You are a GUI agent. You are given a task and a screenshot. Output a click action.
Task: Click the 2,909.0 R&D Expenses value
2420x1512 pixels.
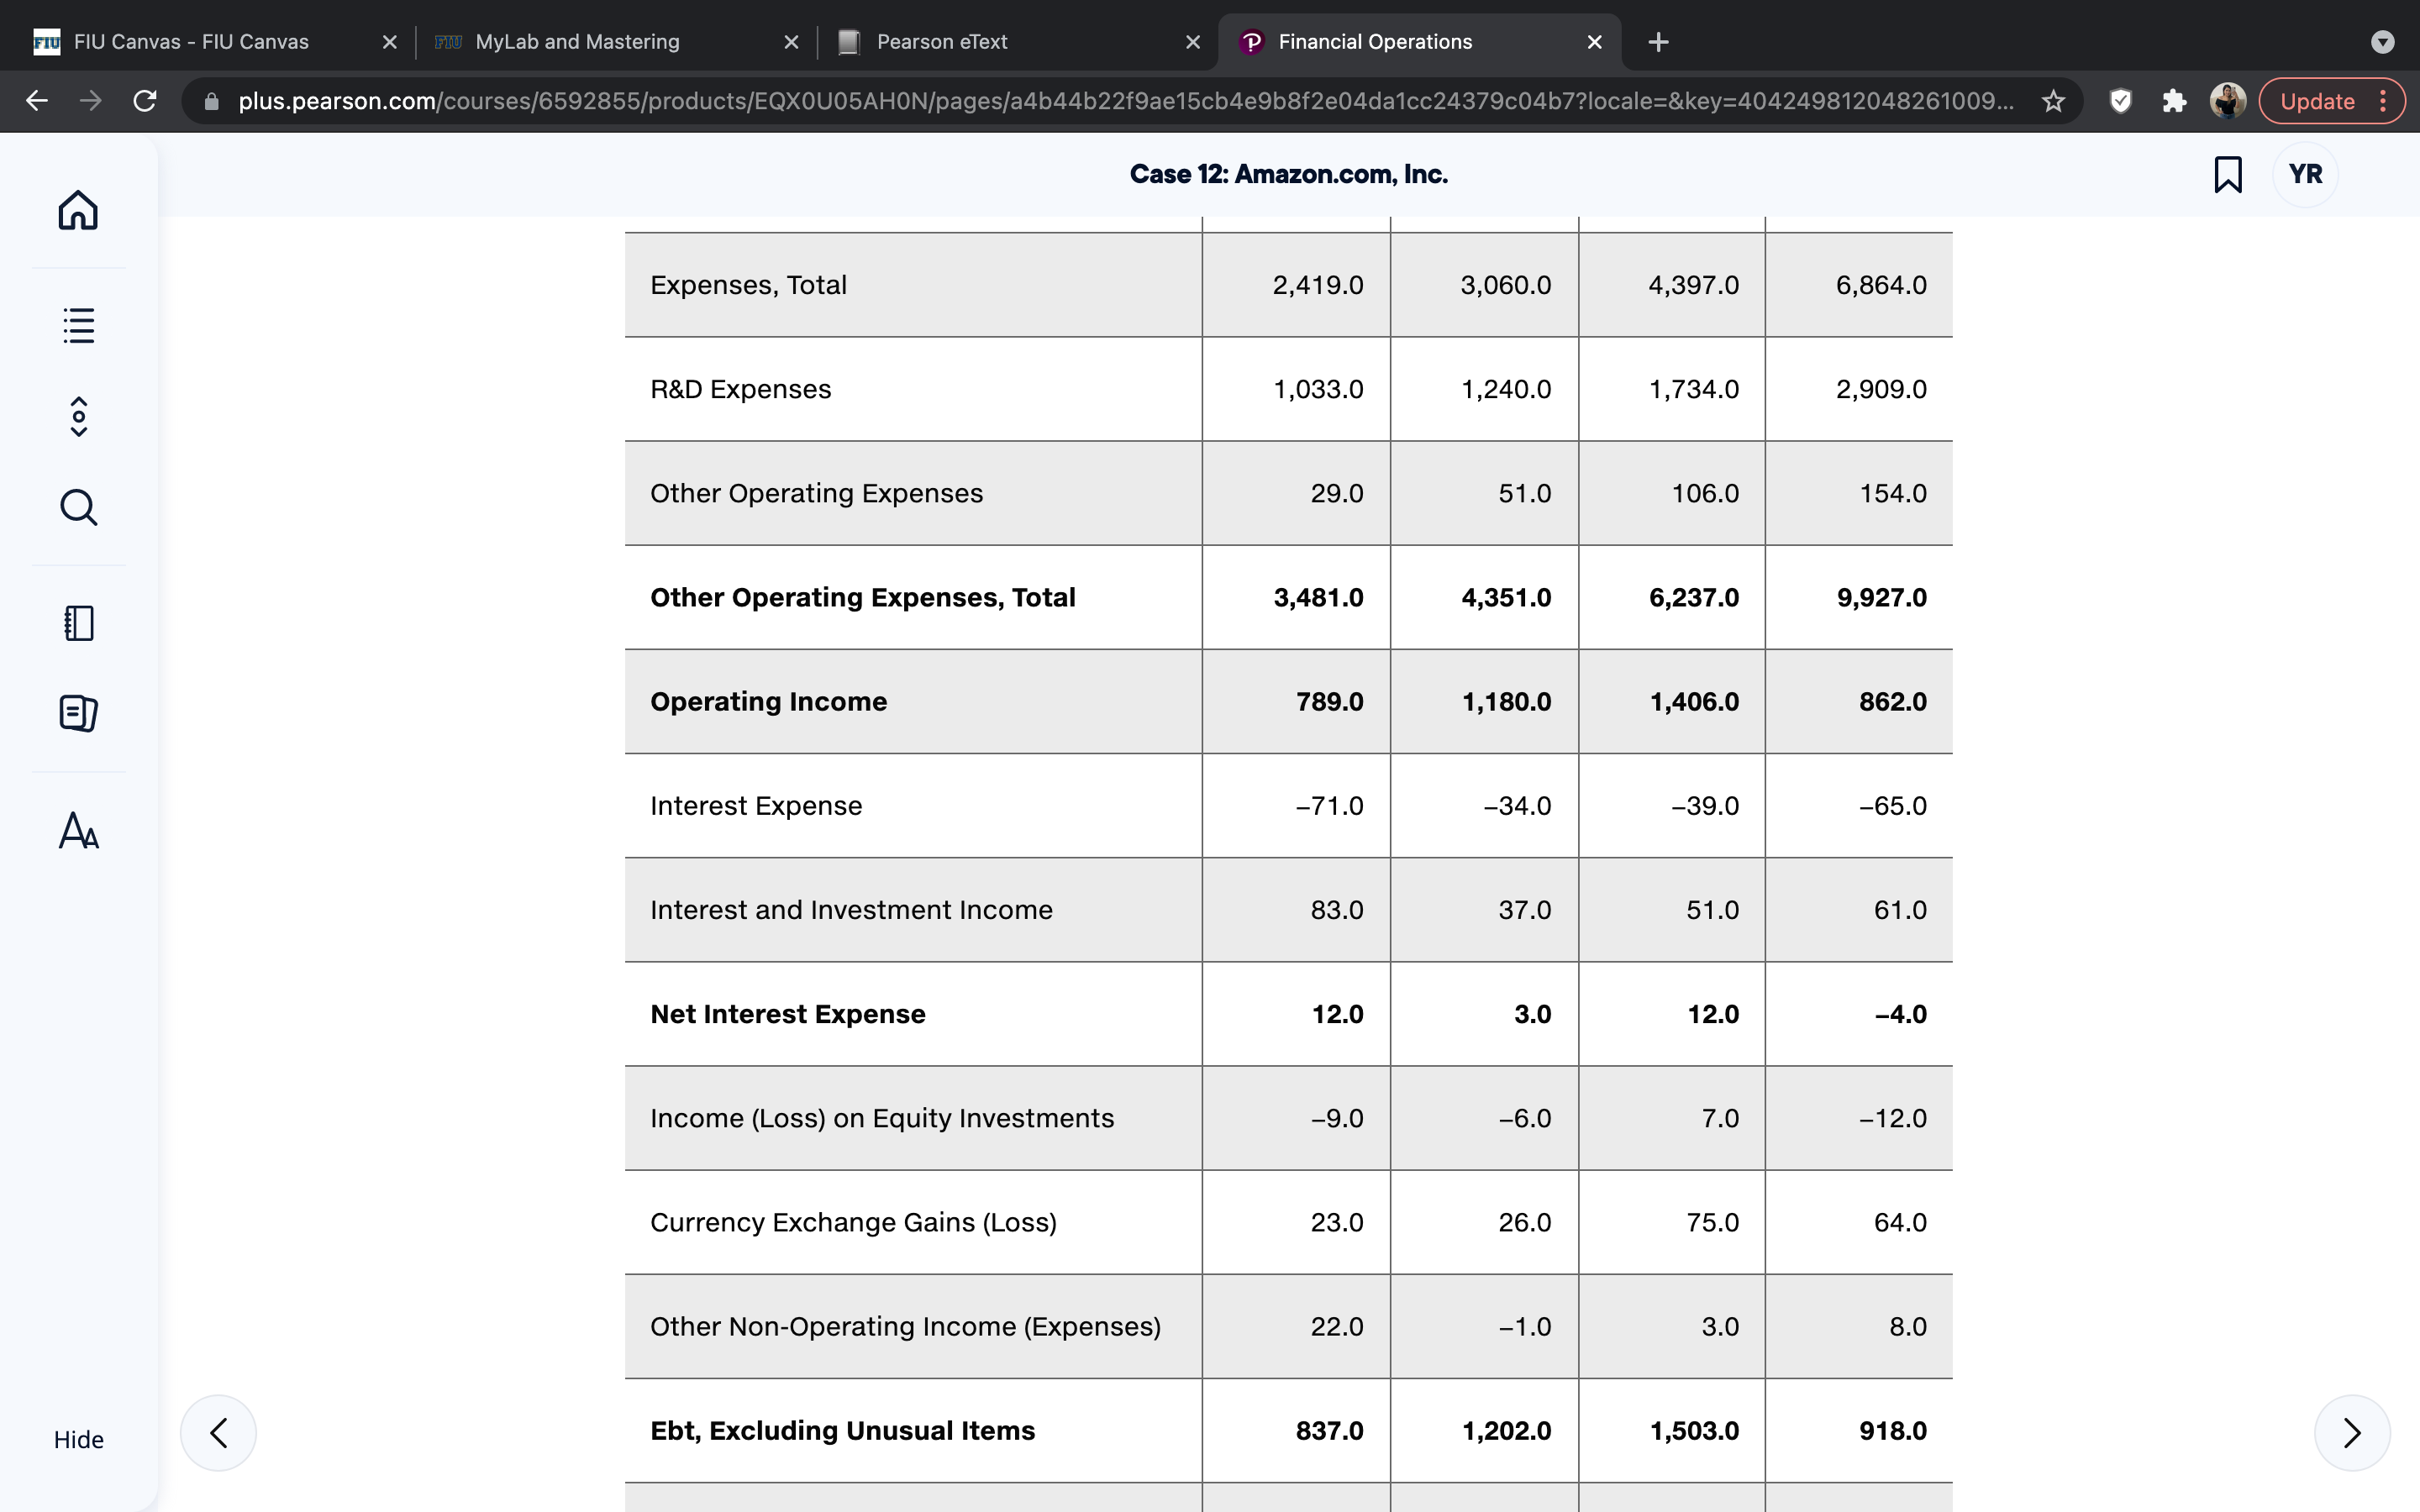click(x=1880, y=389)
